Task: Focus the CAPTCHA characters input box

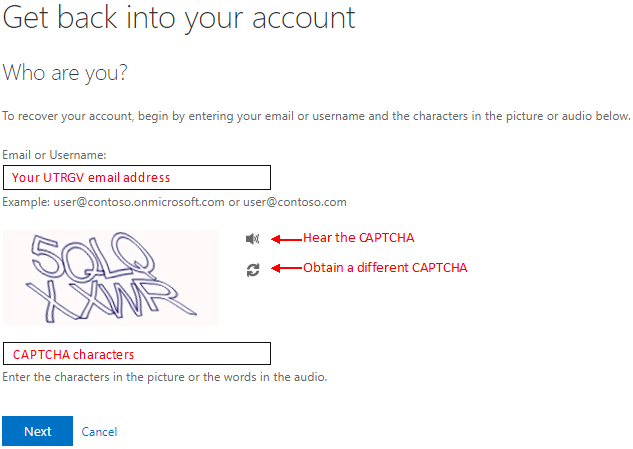Action: [x=137, y=354]
